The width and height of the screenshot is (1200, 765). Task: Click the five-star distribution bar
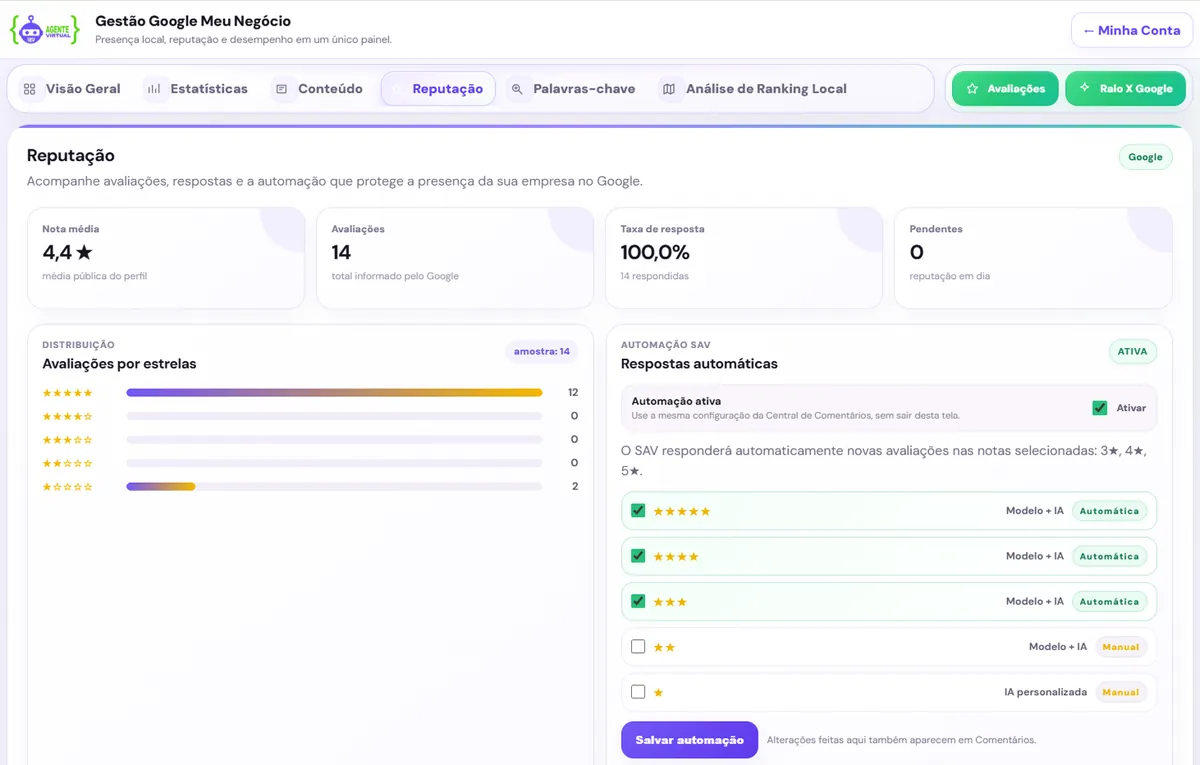pos(334,393)
